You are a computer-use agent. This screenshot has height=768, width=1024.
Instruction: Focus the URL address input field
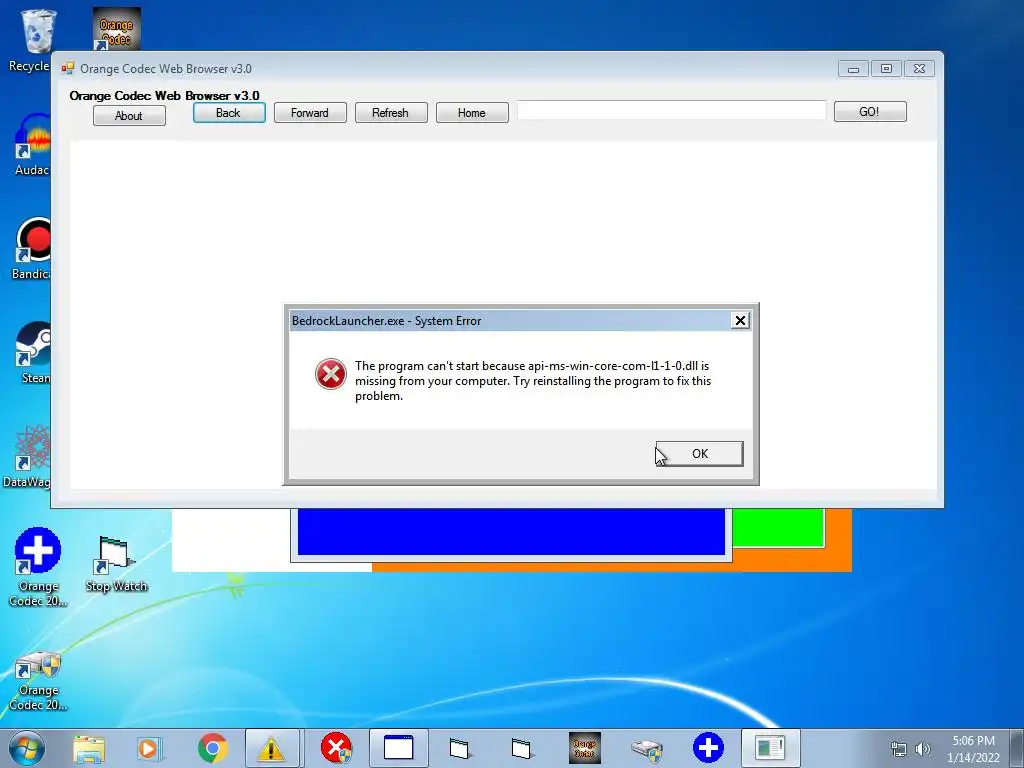(671, 110)
